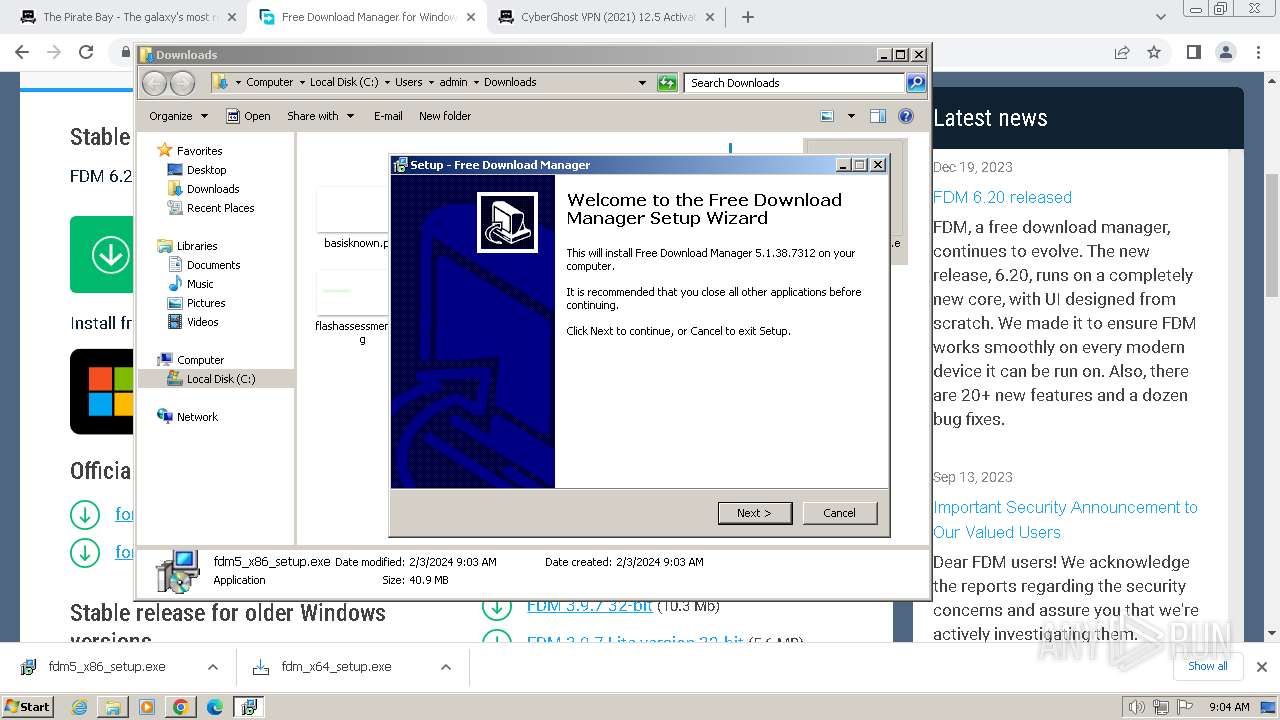Open the Videos library
This screenshot has height=720, width=1280.
[202, 322]
